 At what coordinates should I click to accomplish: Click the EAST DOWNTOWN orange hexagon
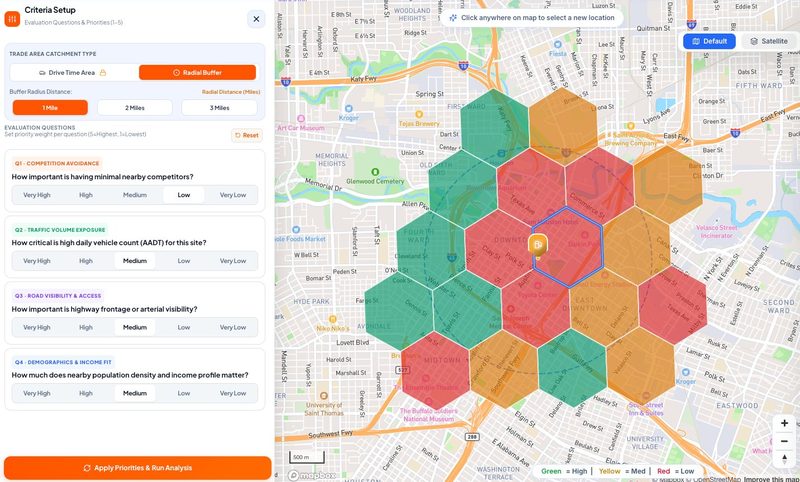point(604,306)
